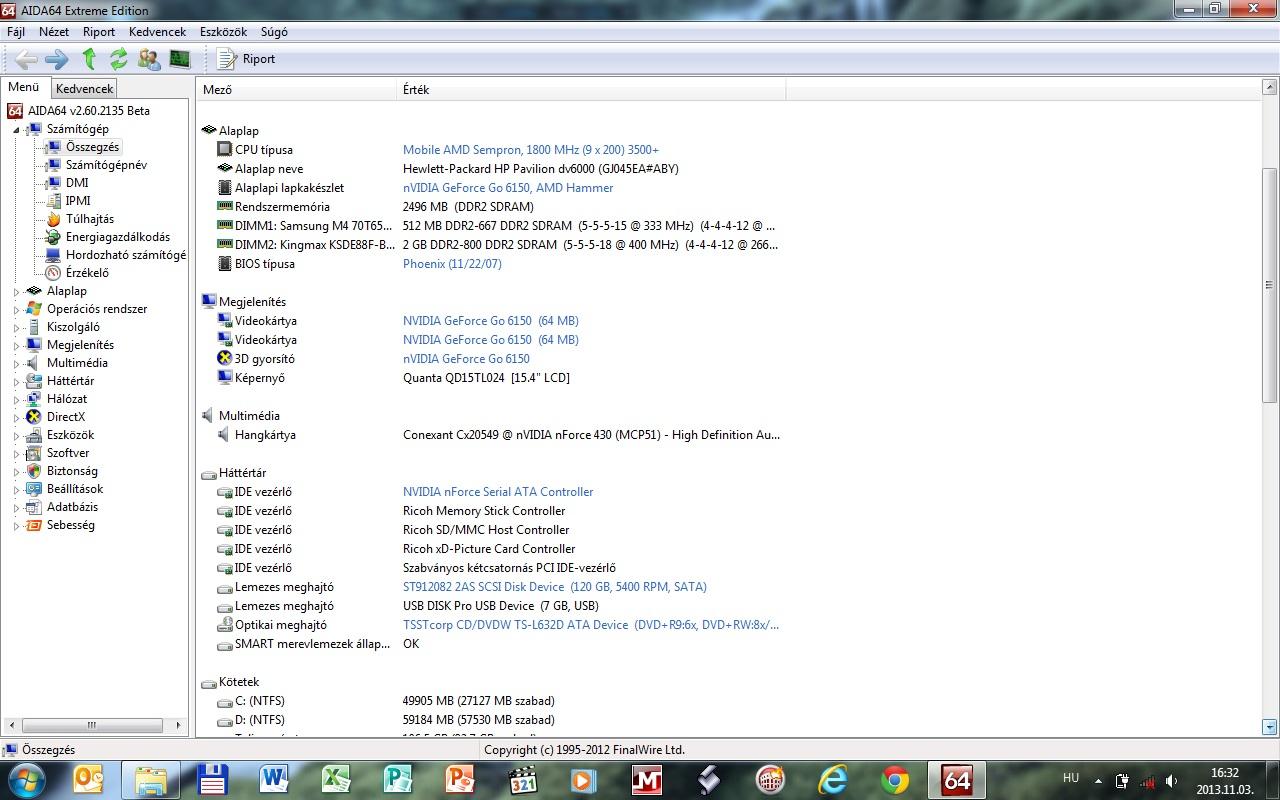Select the Érzékelő sensor icon
Image resolution: width=1280 pixels, height=800 pixels.
[53, 273]
